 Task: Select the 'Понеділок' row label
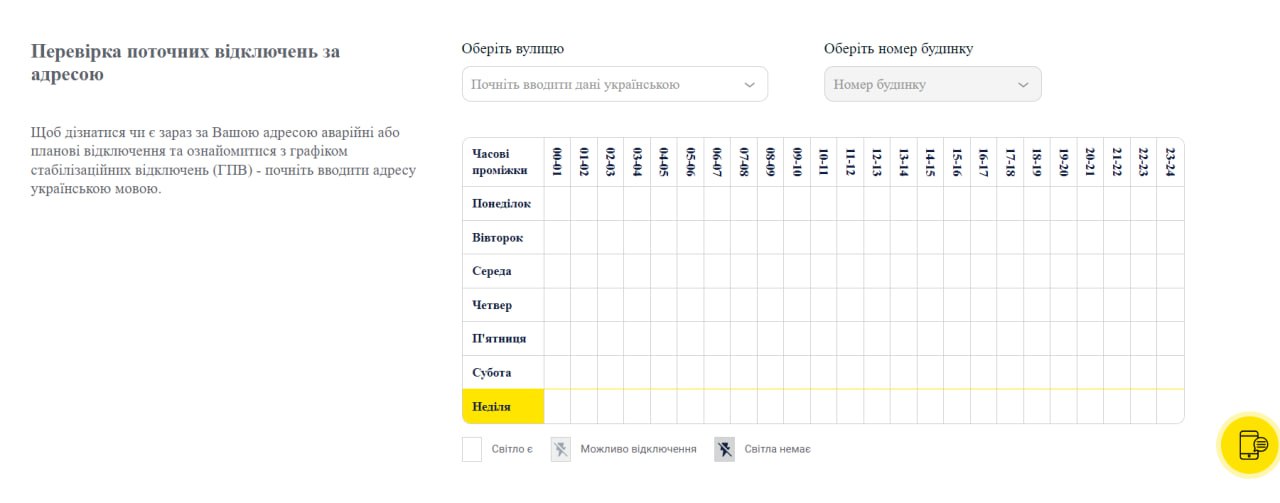tap(502, 204)
